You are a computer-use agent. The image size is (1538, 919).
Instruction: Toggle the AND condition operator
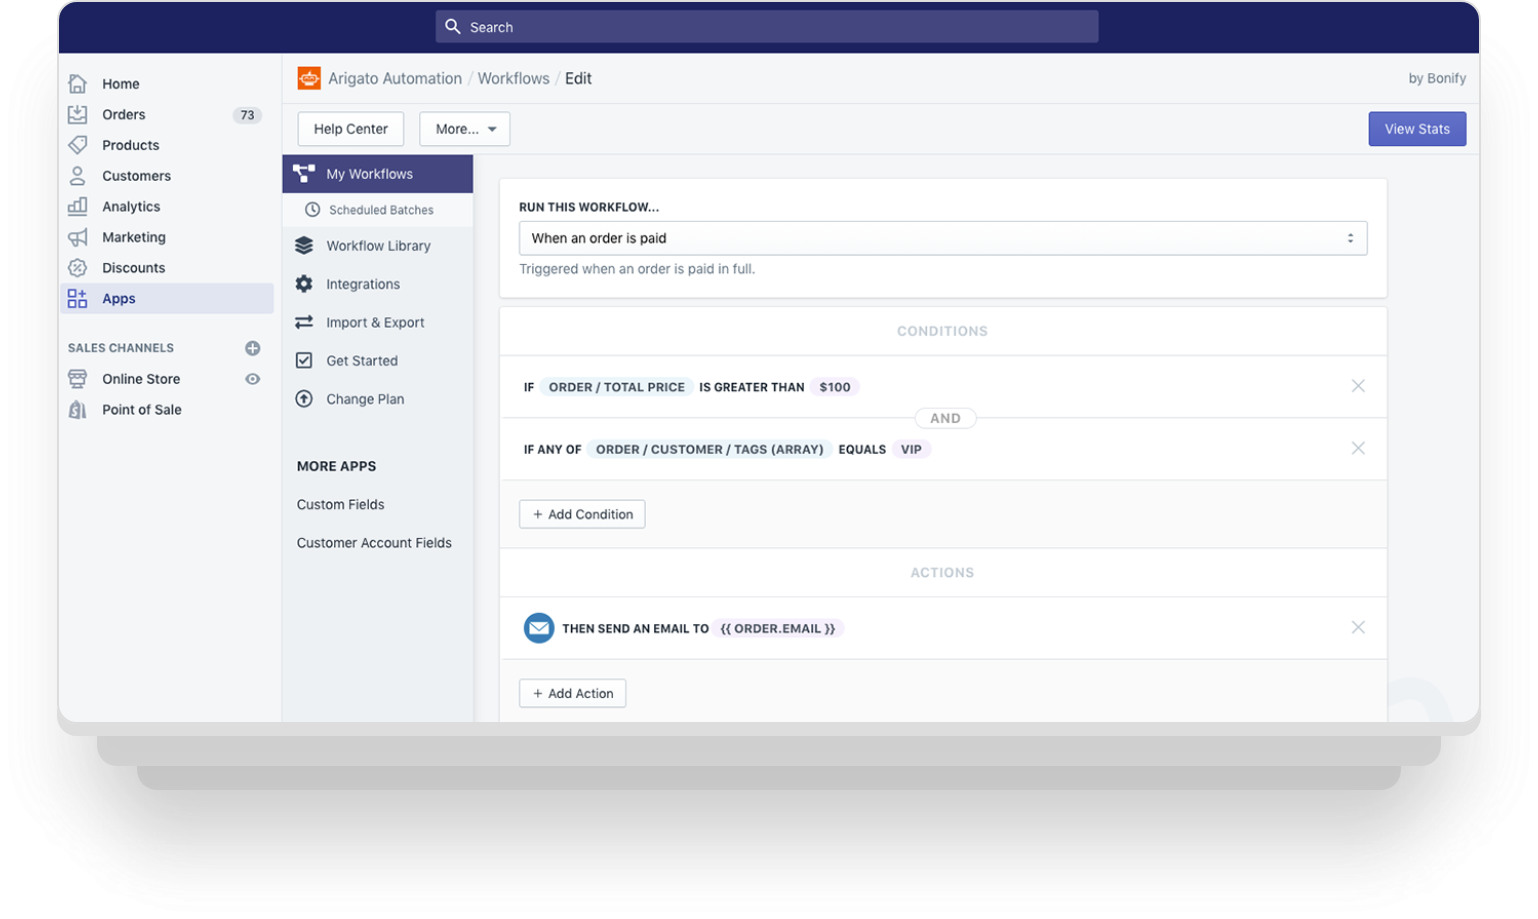[x=945, y=418]
